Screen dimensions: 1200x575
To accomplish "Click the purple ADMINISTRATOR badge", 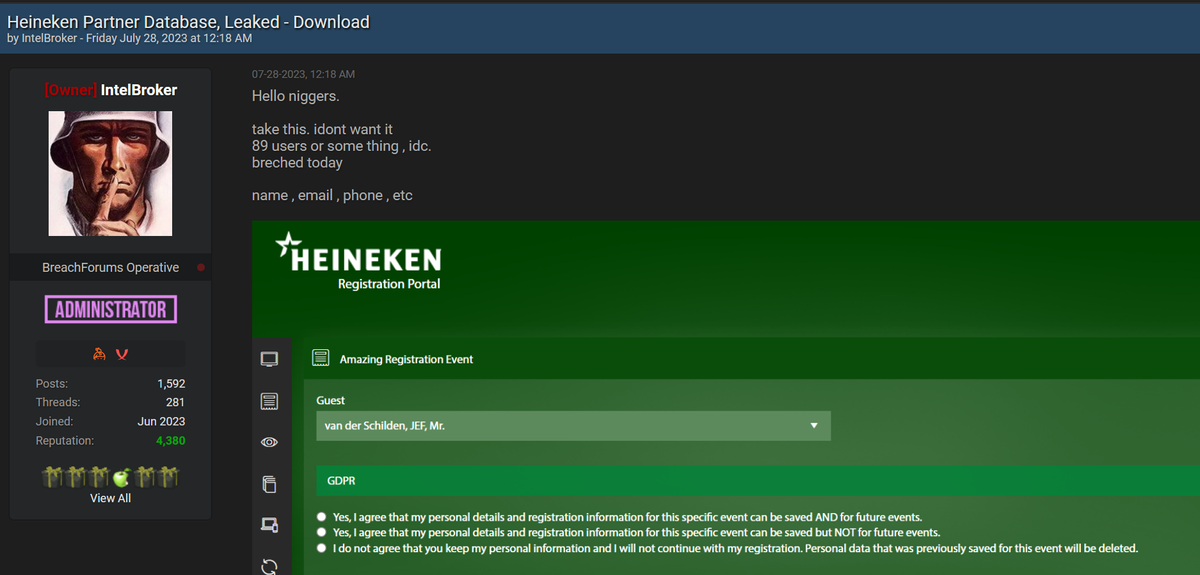I will pos(110,310).
